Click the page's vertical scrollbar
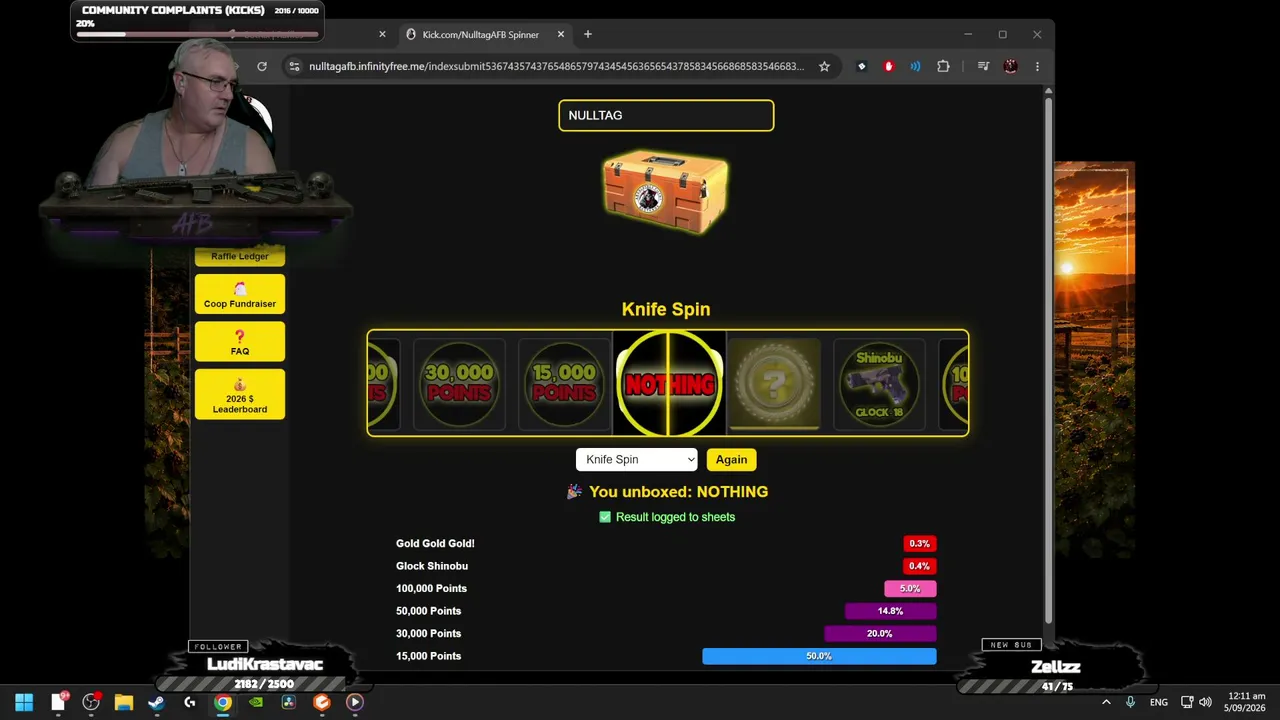The image size is (1280, 720). pyautogui.click(x=1048, y=360)
